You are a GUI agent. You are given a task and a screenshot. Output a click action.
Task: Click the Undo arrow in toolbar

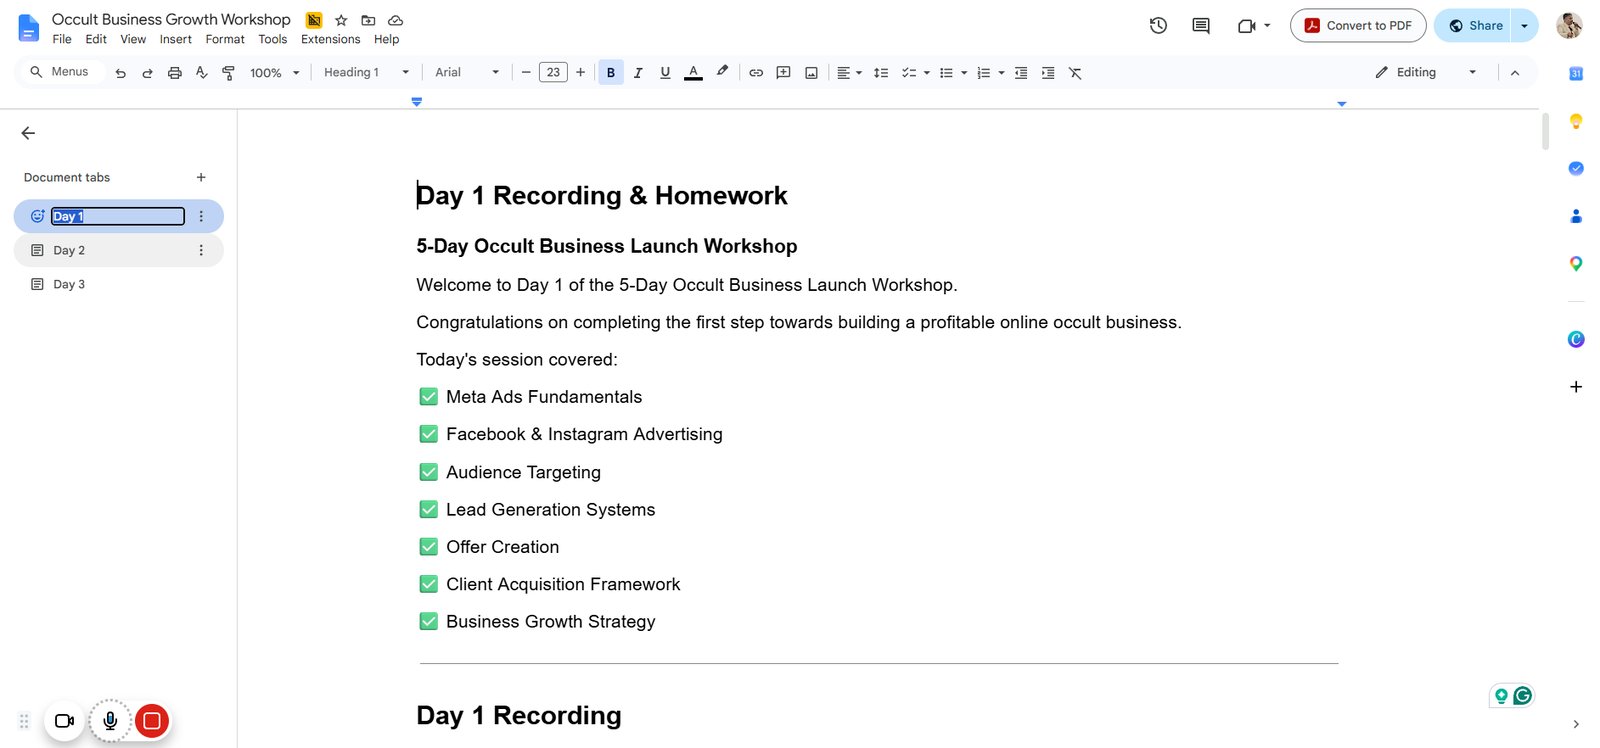click(120, 73)
